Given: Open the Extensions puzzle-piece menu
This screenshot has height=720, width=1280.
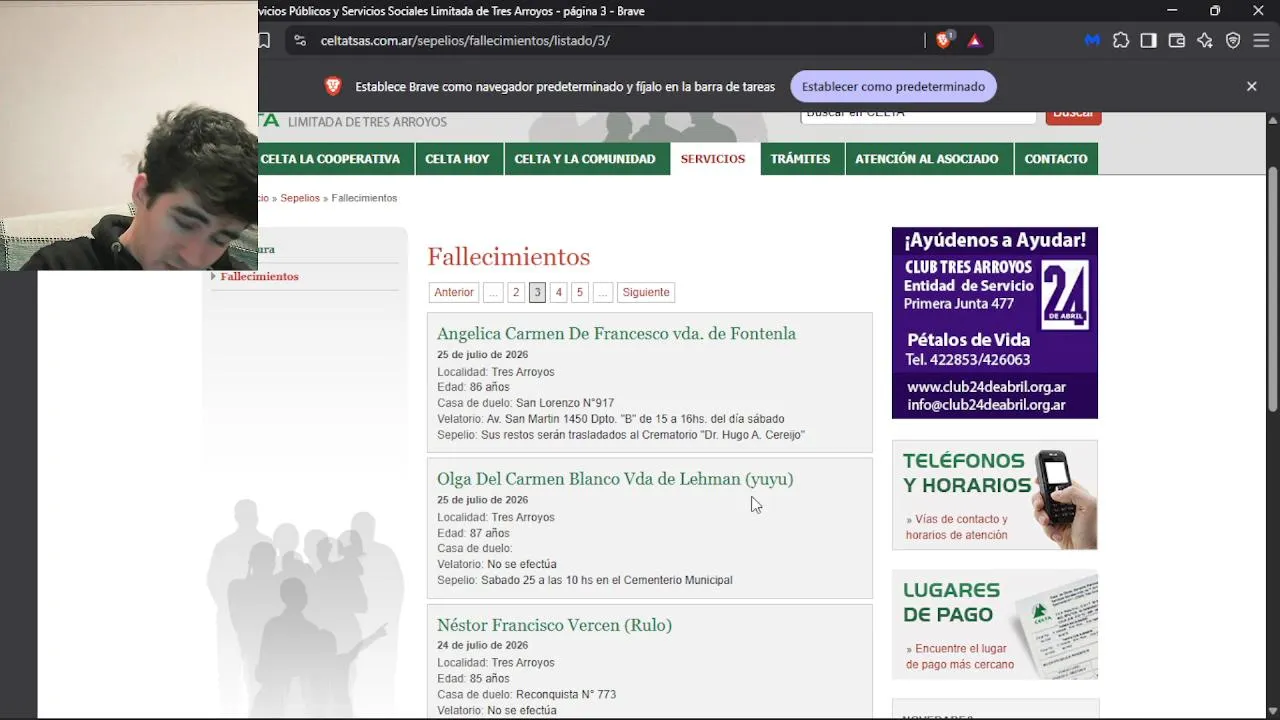Looking at the screenshot, I should (1120, 41).
